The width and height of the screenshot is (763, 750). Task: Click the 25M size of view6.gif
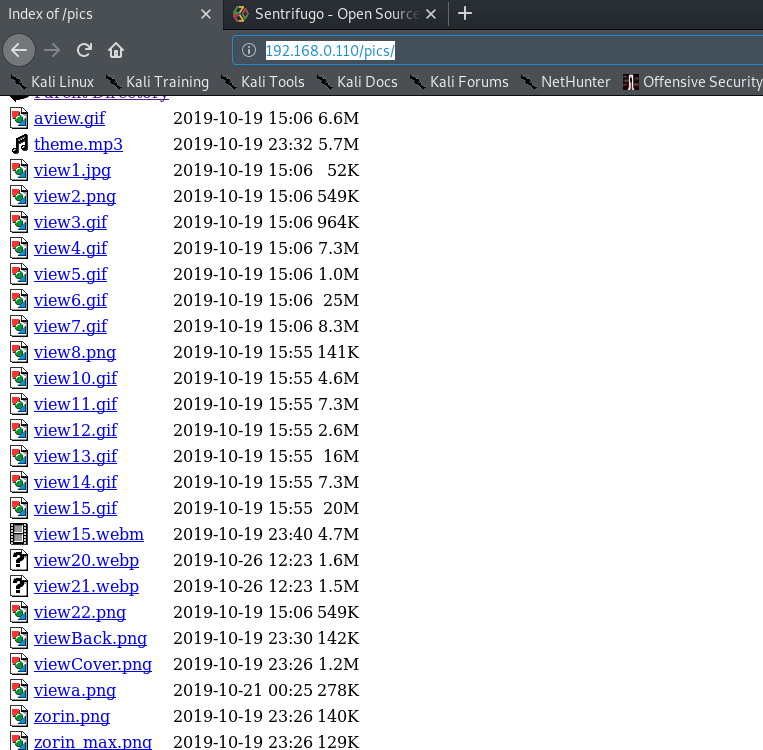coord(341,300)
